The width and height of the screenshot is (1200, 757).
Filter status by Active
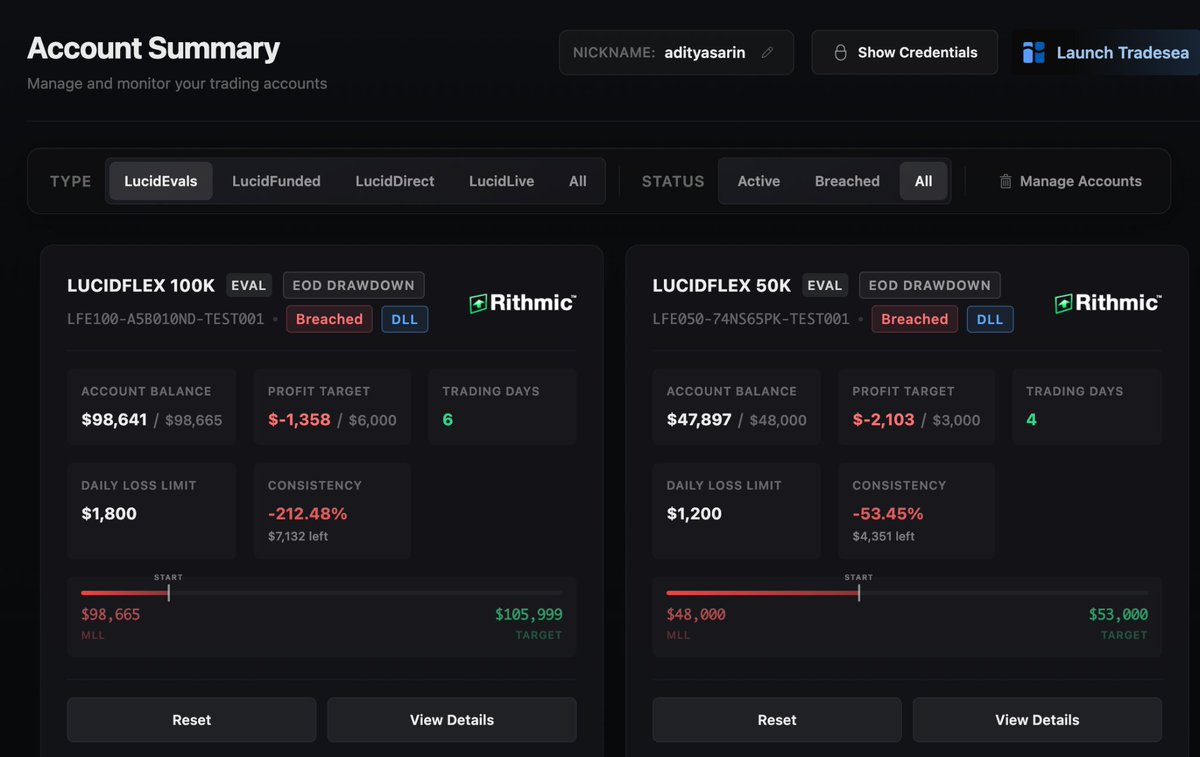point(759,181)
